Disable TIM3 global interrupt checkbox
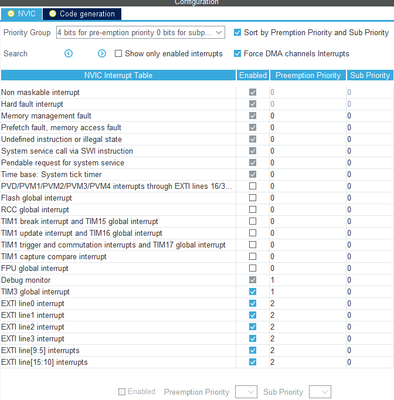This screenshot has width=394, height=400. click(253, 292)
